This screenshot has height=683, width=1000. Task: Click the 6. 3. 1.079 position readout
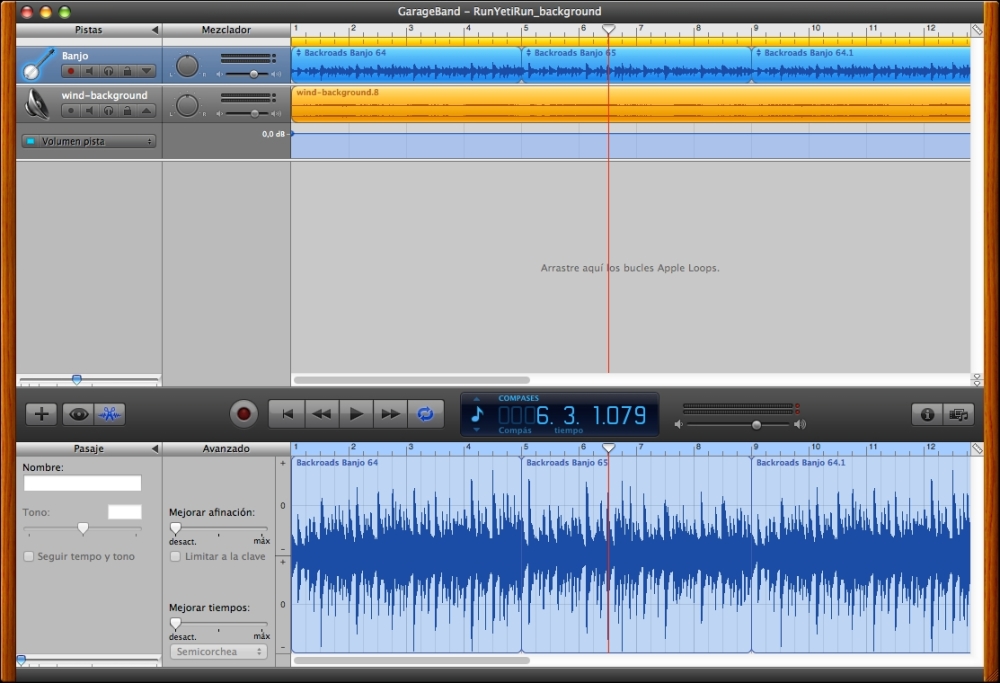click(591, 416)
